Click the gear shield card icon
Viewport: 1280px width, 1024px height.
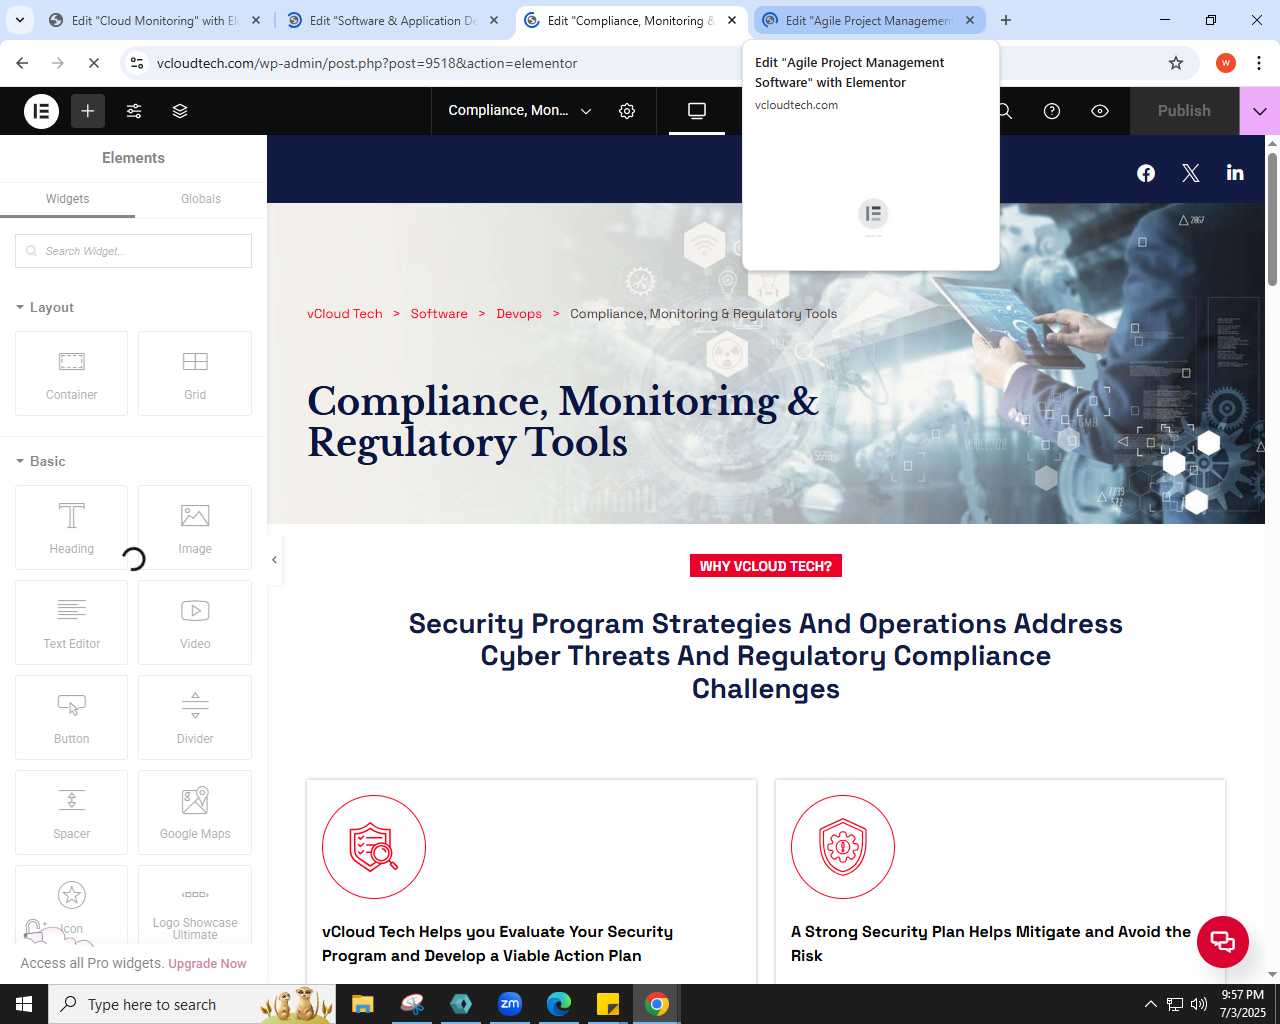tap(843, 847)
